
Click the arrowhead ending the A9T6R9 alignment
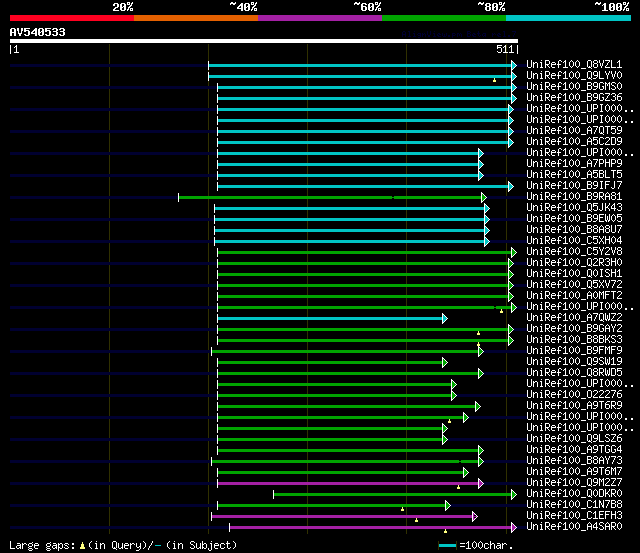pyautogui.click(x=478, y=406)
